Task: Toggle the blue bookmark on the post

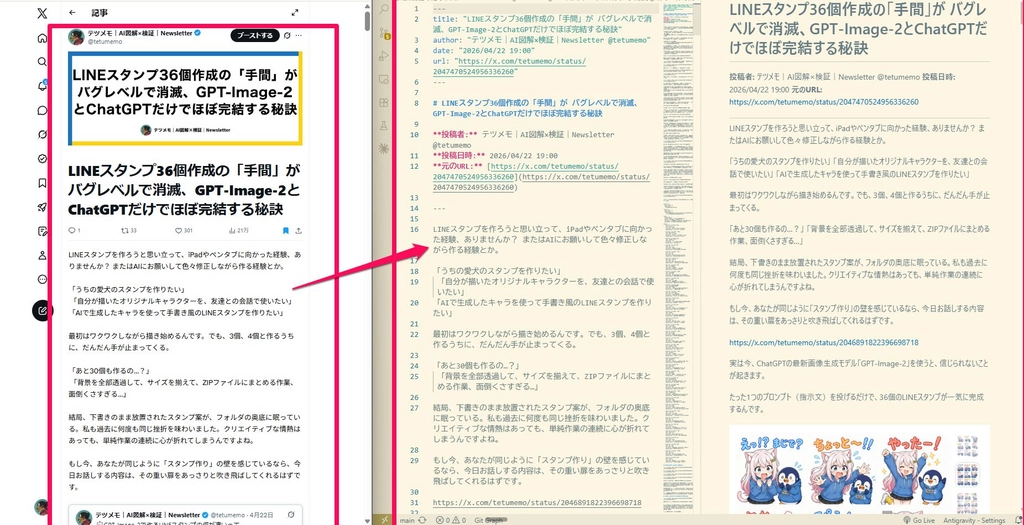Action: click(x=285, y=231)
